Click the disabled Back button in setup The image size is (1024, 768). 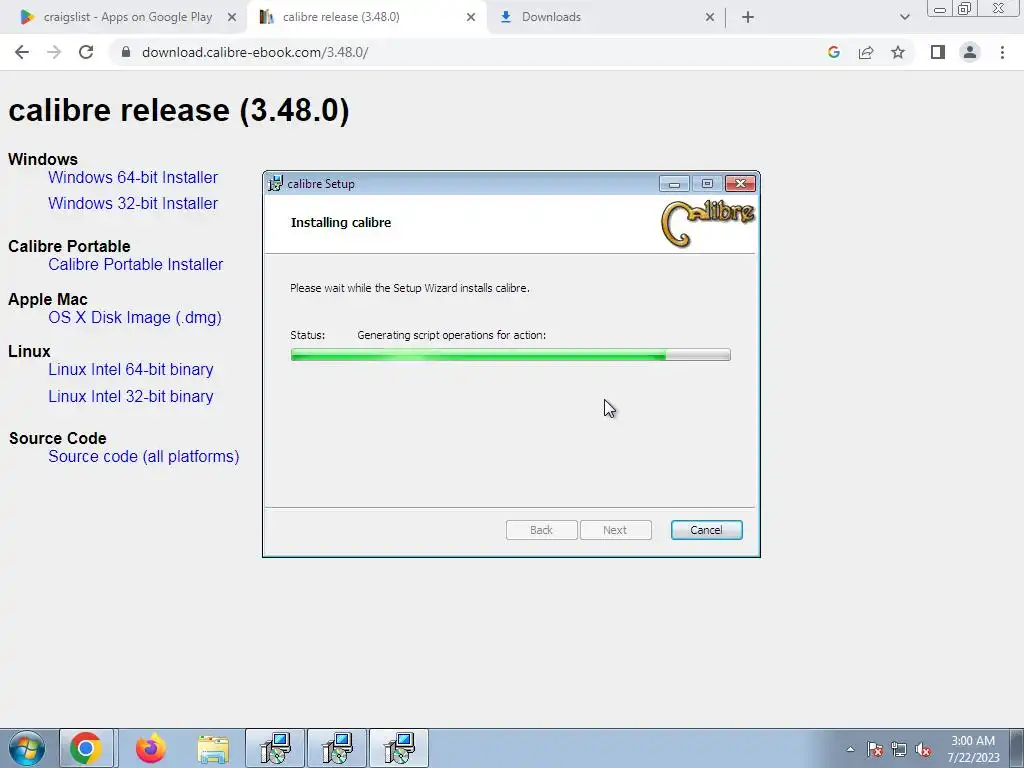pyautogui.click(x=541, y=530)
